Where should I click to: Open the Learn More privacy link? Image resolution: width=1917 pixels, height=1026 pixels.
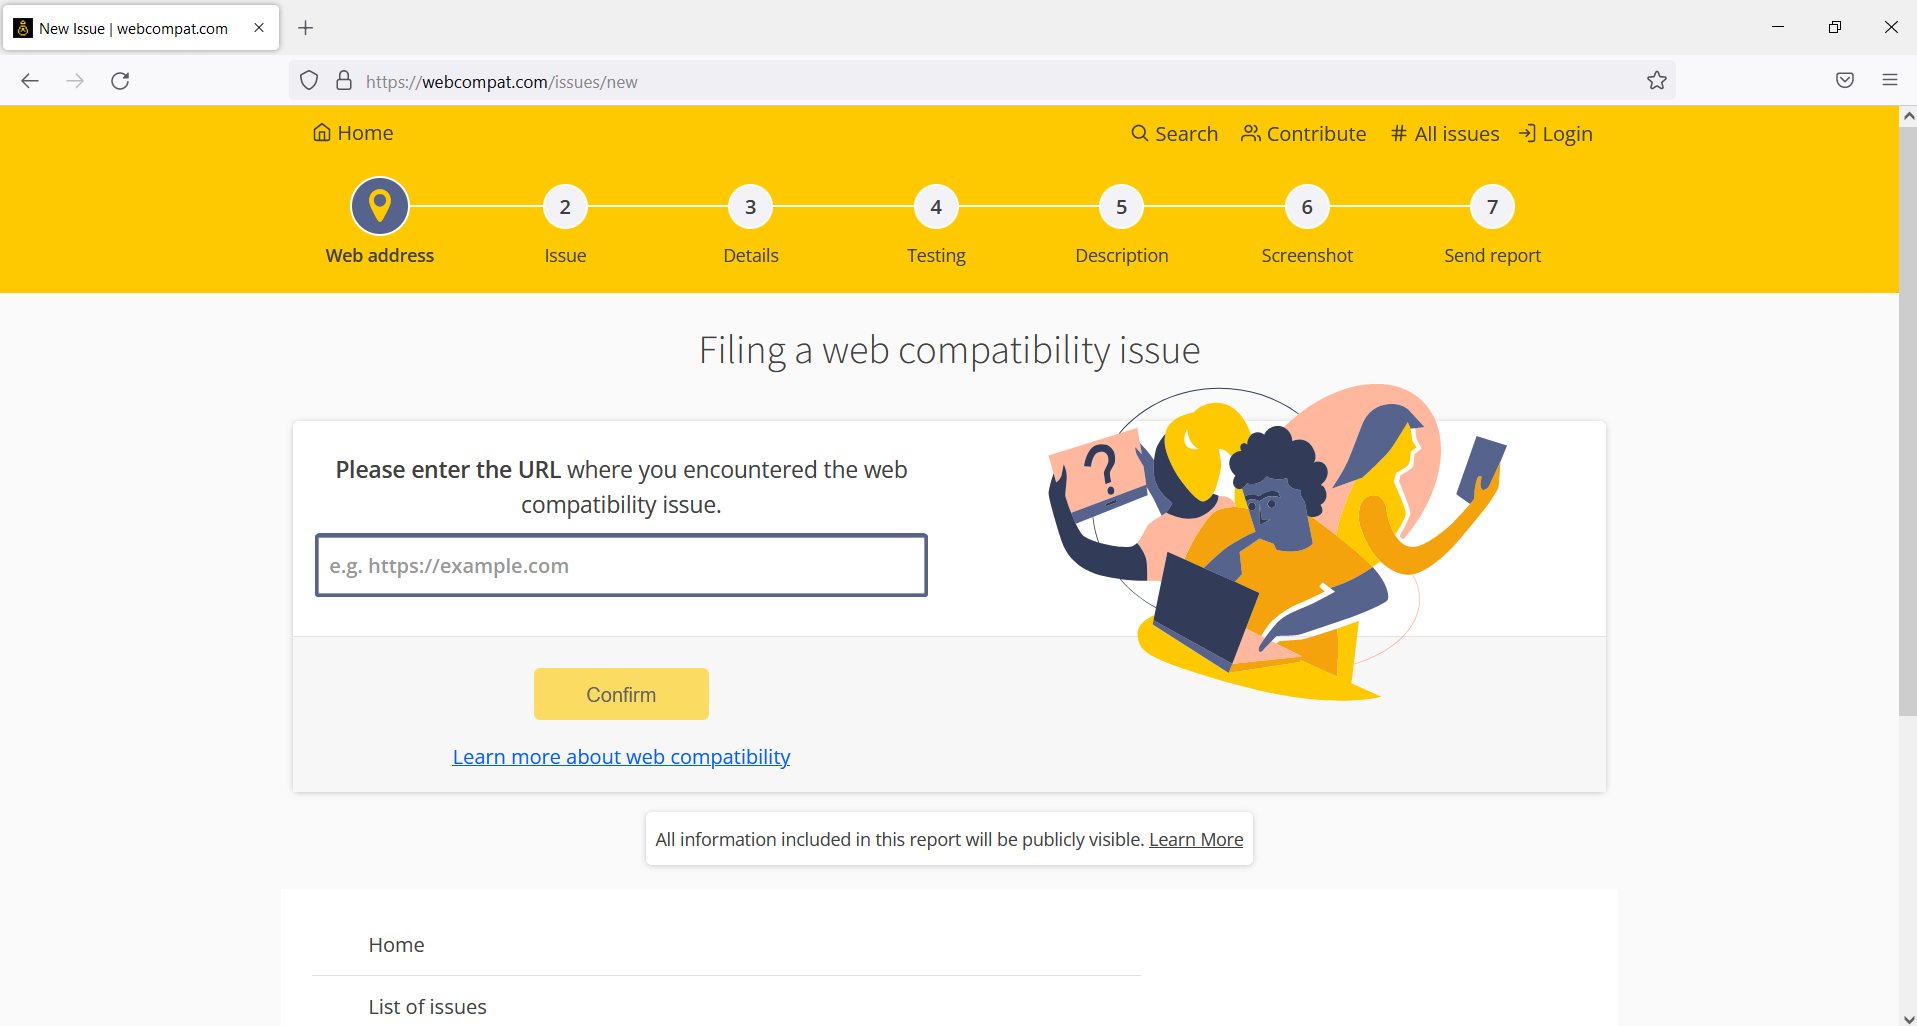click(1196, 839)
